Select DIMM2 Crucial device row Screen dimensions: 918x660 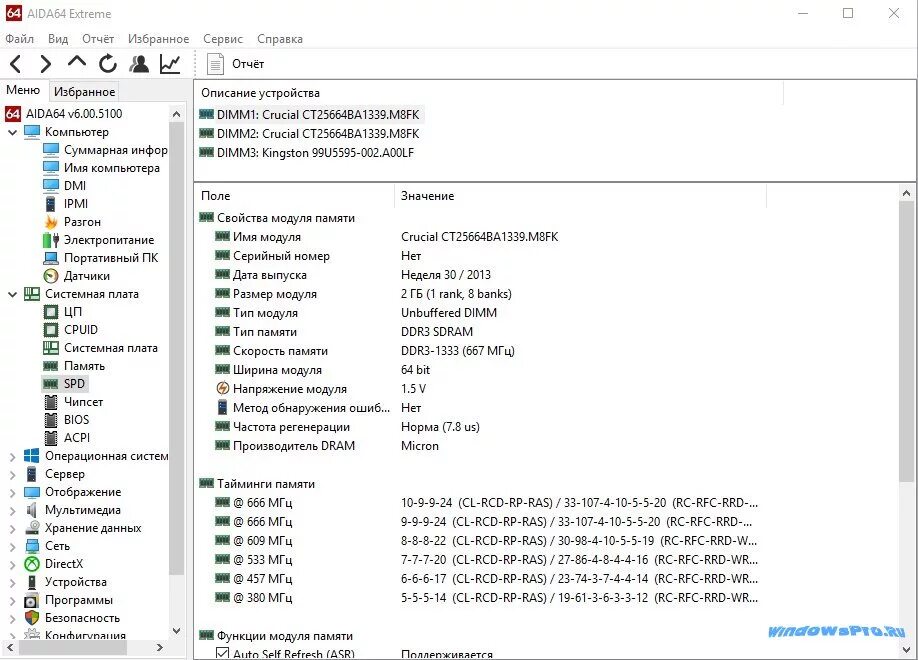coord(309,134)
